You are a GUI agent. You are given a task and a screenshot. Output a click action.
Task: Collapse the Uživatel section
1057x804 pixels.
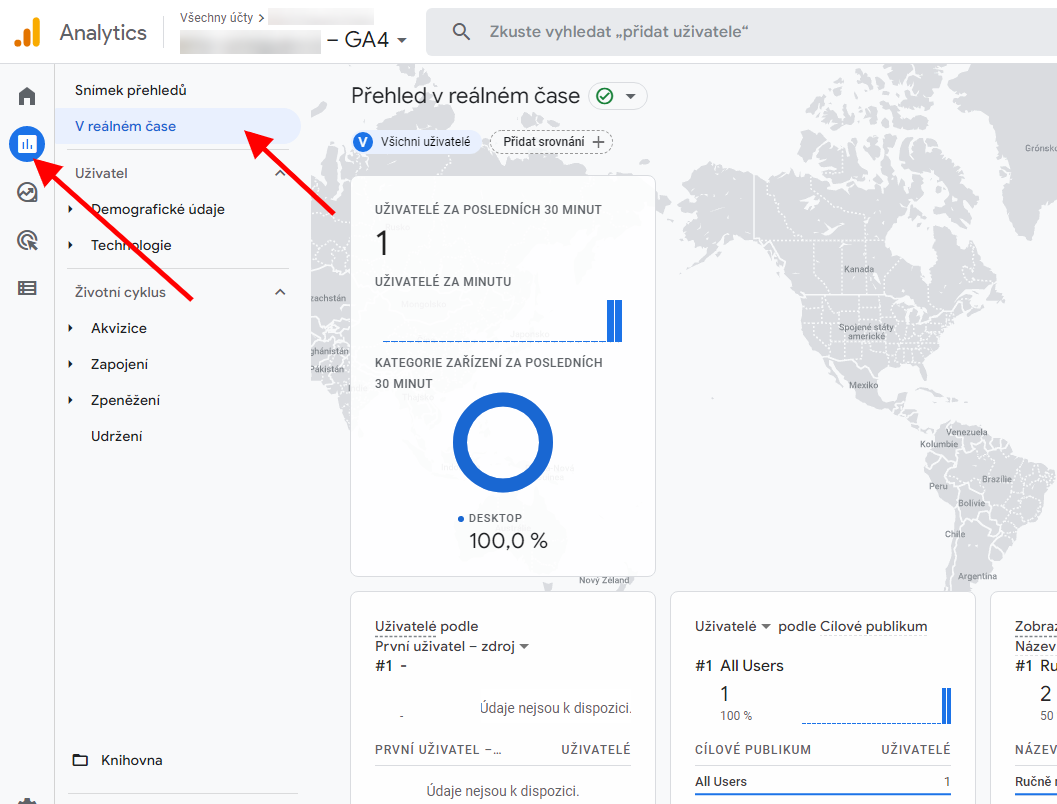coord(280,173)
